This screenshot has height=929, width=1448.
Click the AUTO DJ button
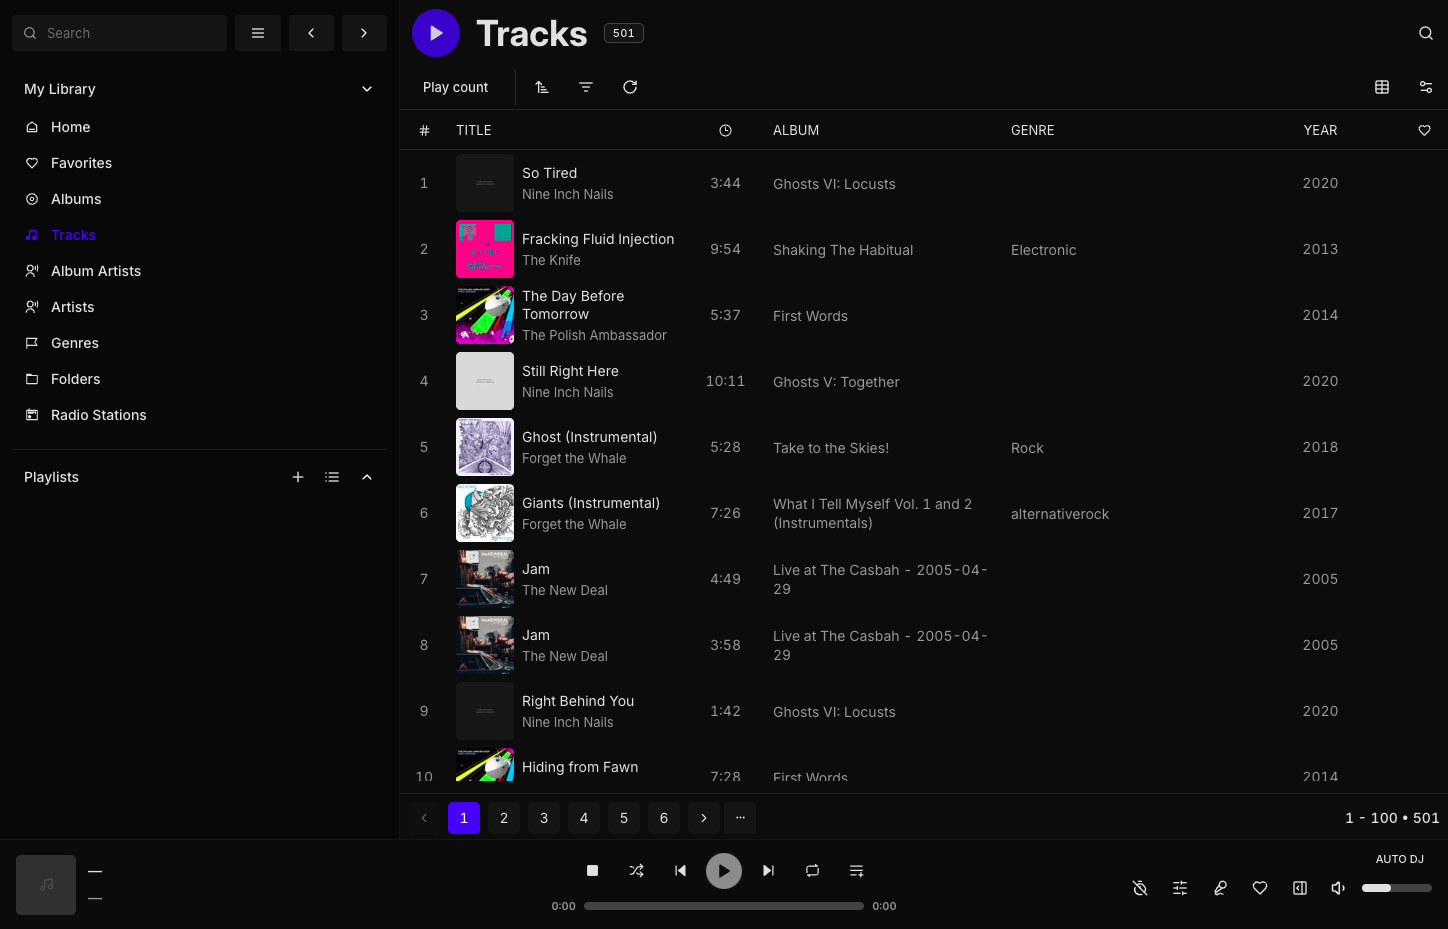[1400, 859]
